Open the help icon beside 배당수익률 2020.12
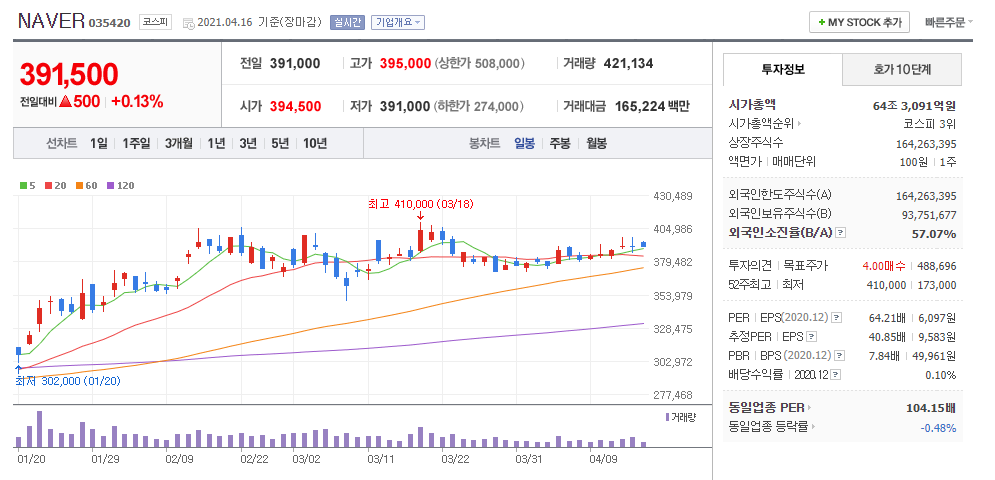 pos(836,375)
